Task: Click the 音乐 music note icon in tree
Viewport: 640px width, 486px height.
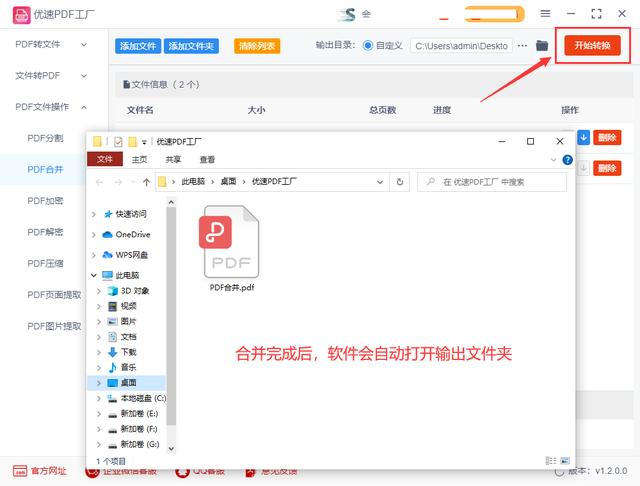Action: 112,367
